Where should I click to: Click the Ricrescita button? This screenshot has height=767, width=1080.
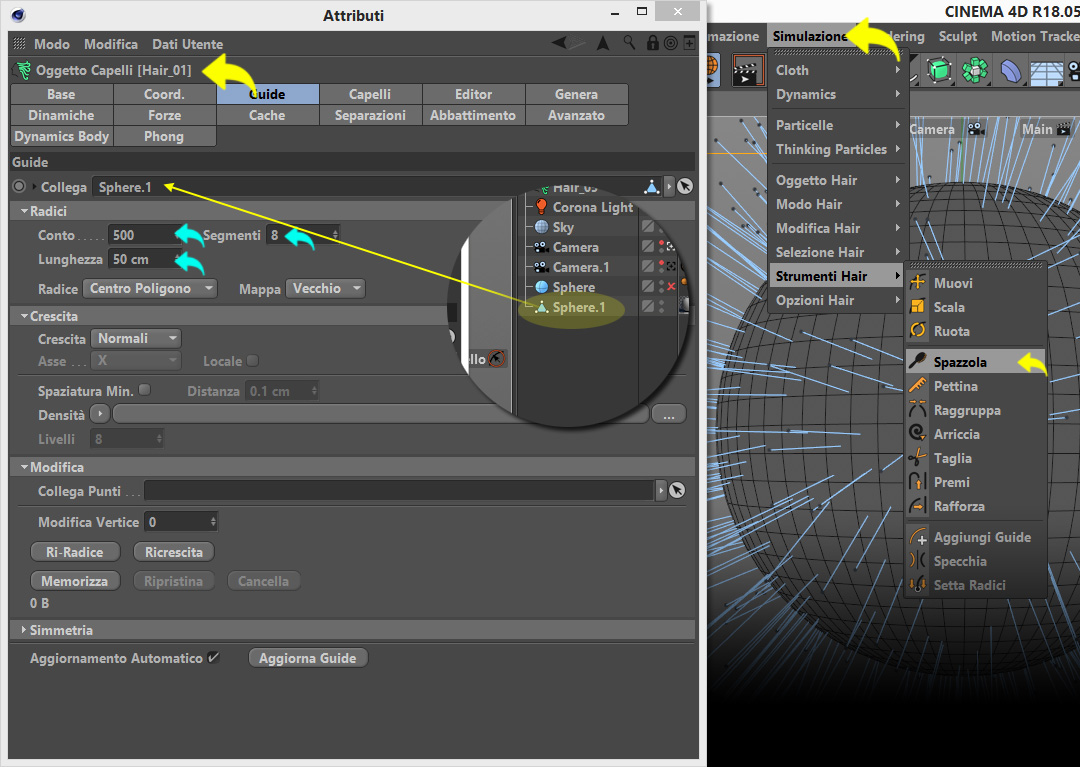pos(174,552)
